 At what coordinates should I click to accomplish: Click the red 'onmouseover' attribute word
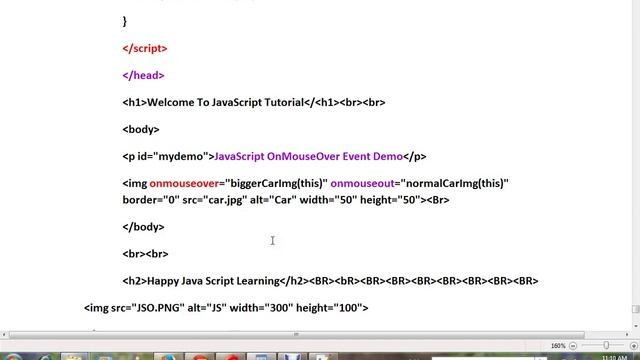pyautogui.click(x=184, y=183)
